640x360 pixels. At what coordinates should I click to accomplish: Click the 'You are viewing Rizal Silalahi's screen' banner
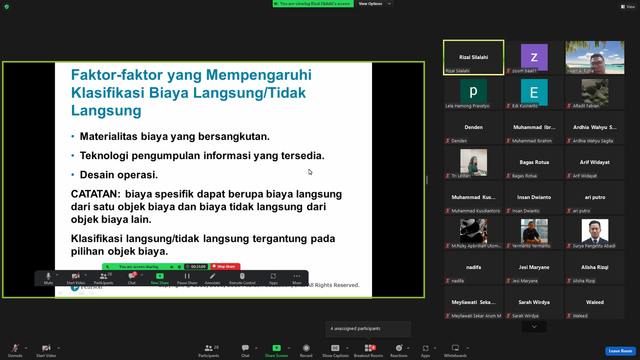tap(313, 4)
